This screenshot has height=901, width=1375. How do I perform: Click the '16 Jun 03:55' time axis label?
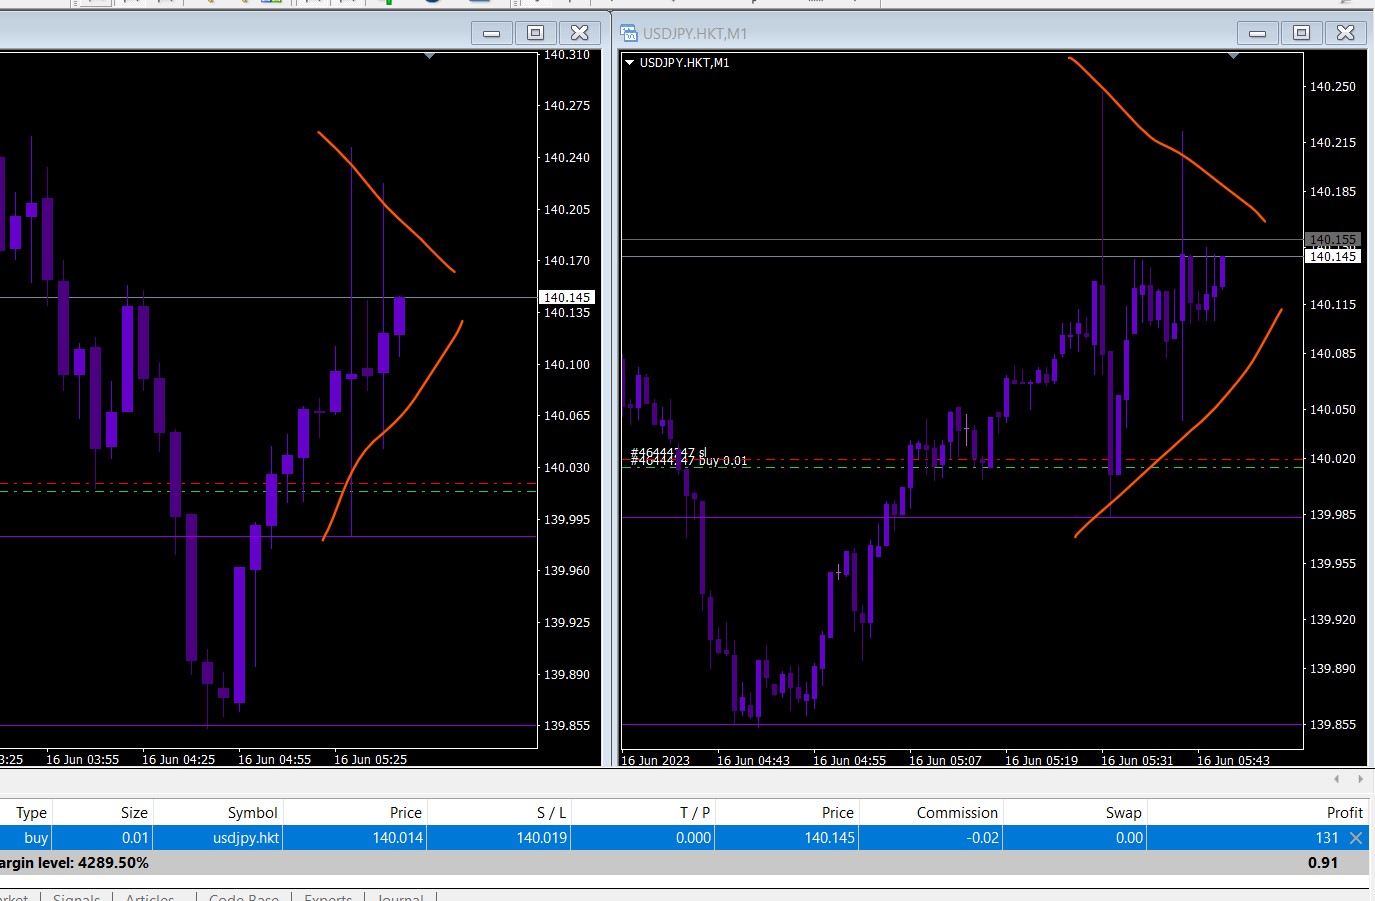pyautogui.click(x=82, y=760)
